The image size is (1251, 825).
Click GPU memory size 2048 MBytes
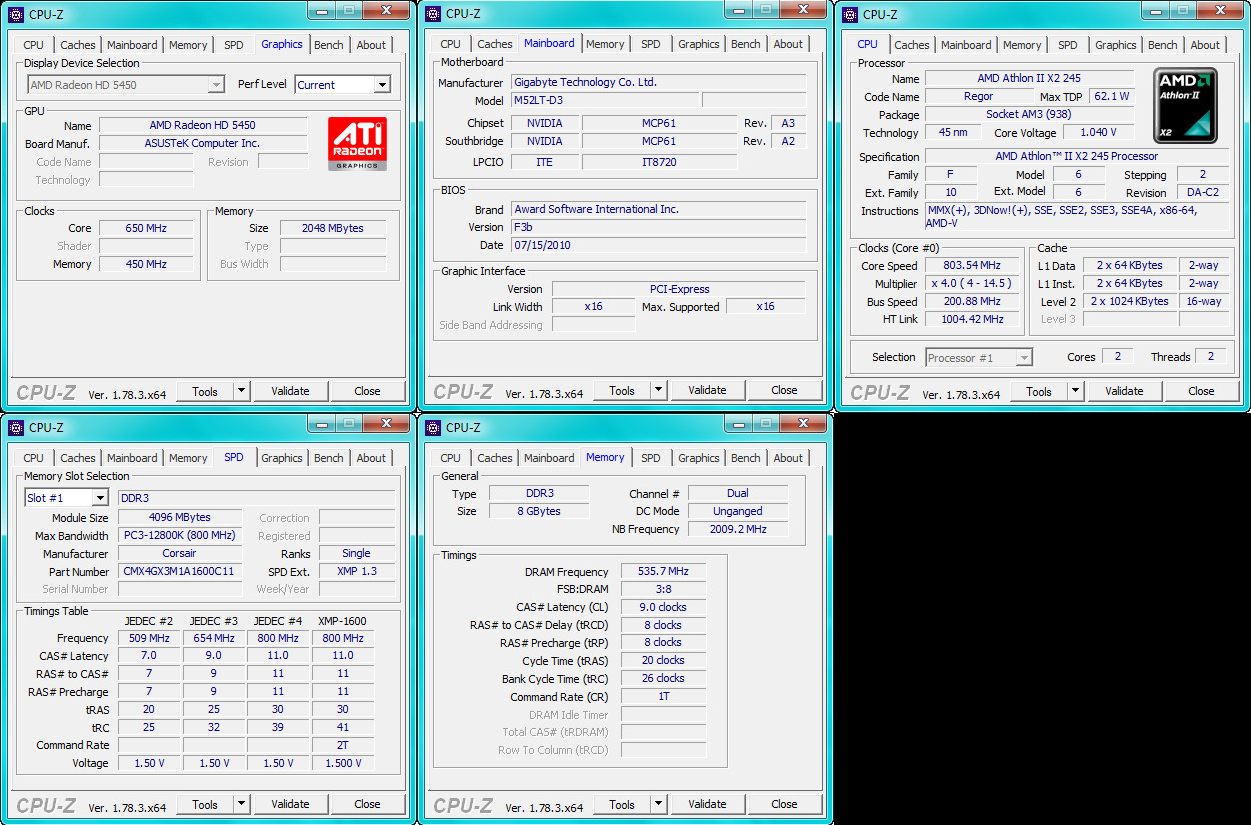(333, 228)
